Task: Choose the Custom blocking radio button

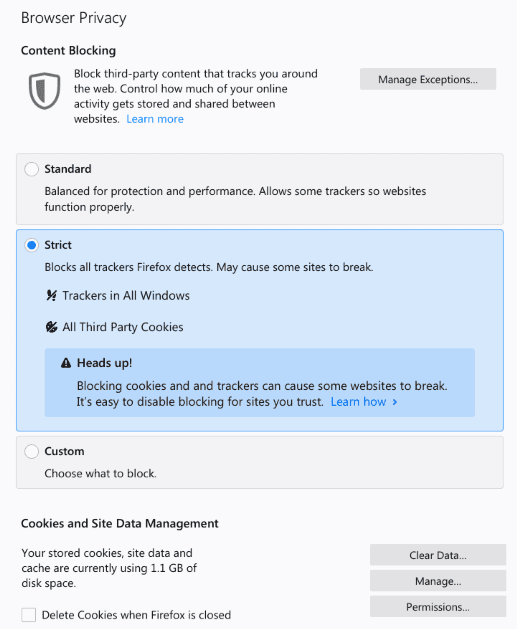Action: click(31, 451)
